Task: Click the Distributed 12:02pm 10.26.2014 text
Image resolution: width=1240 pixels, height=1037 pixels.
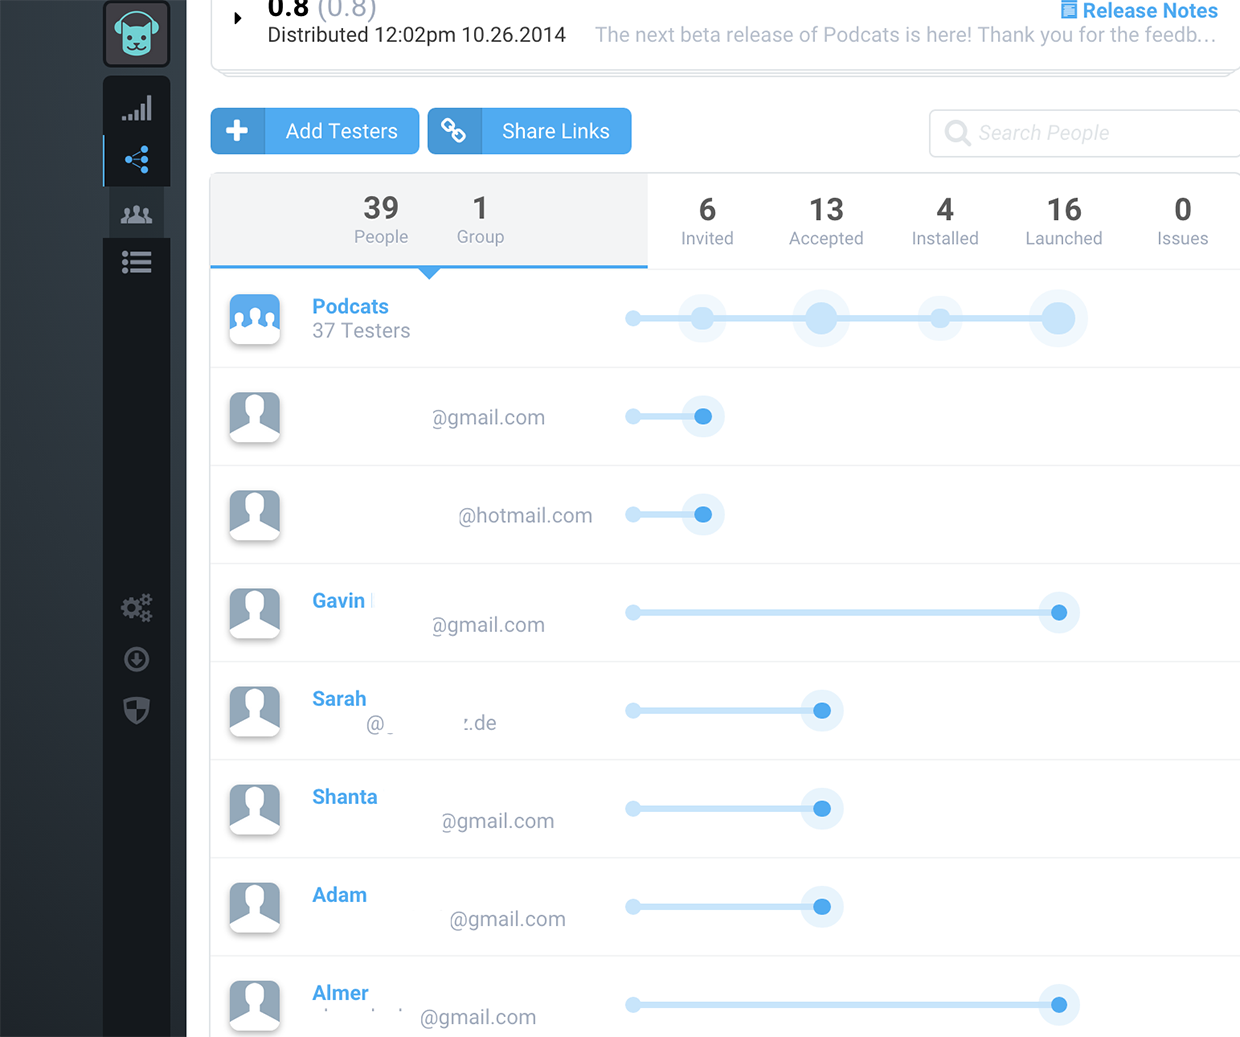Action: pyautogui.click(x=416, y=35)
